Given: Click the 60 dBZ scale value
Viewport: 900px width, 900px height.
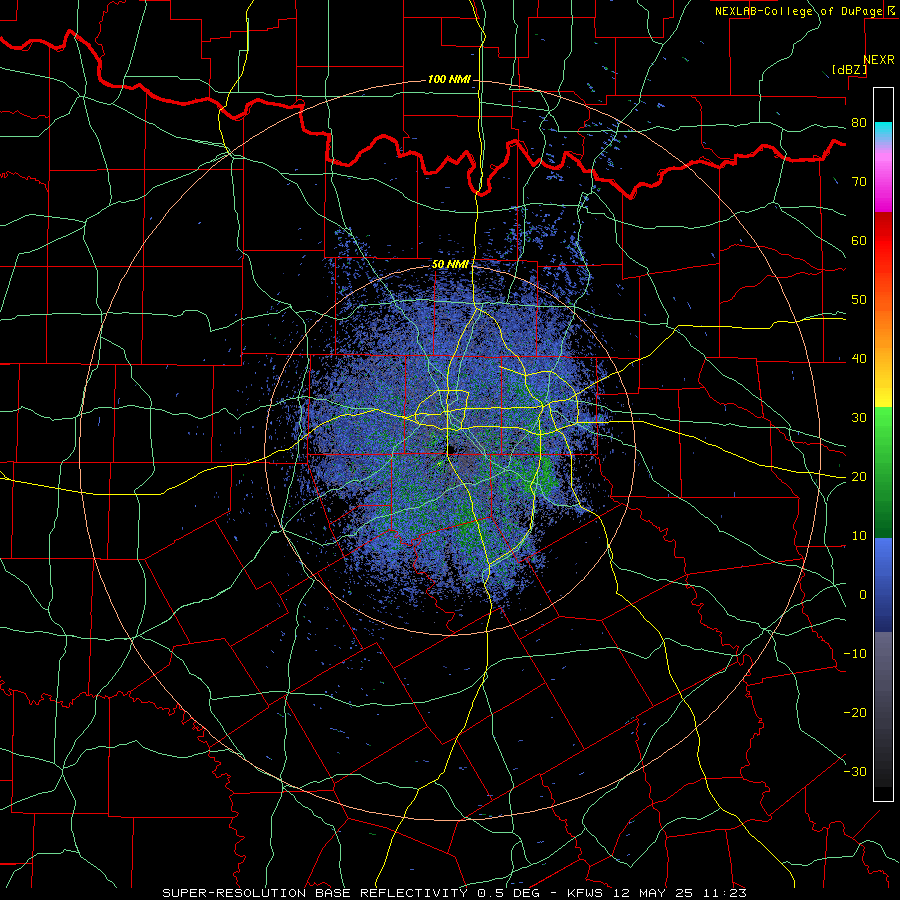Looking at the screenshot, I should (859, 240).
